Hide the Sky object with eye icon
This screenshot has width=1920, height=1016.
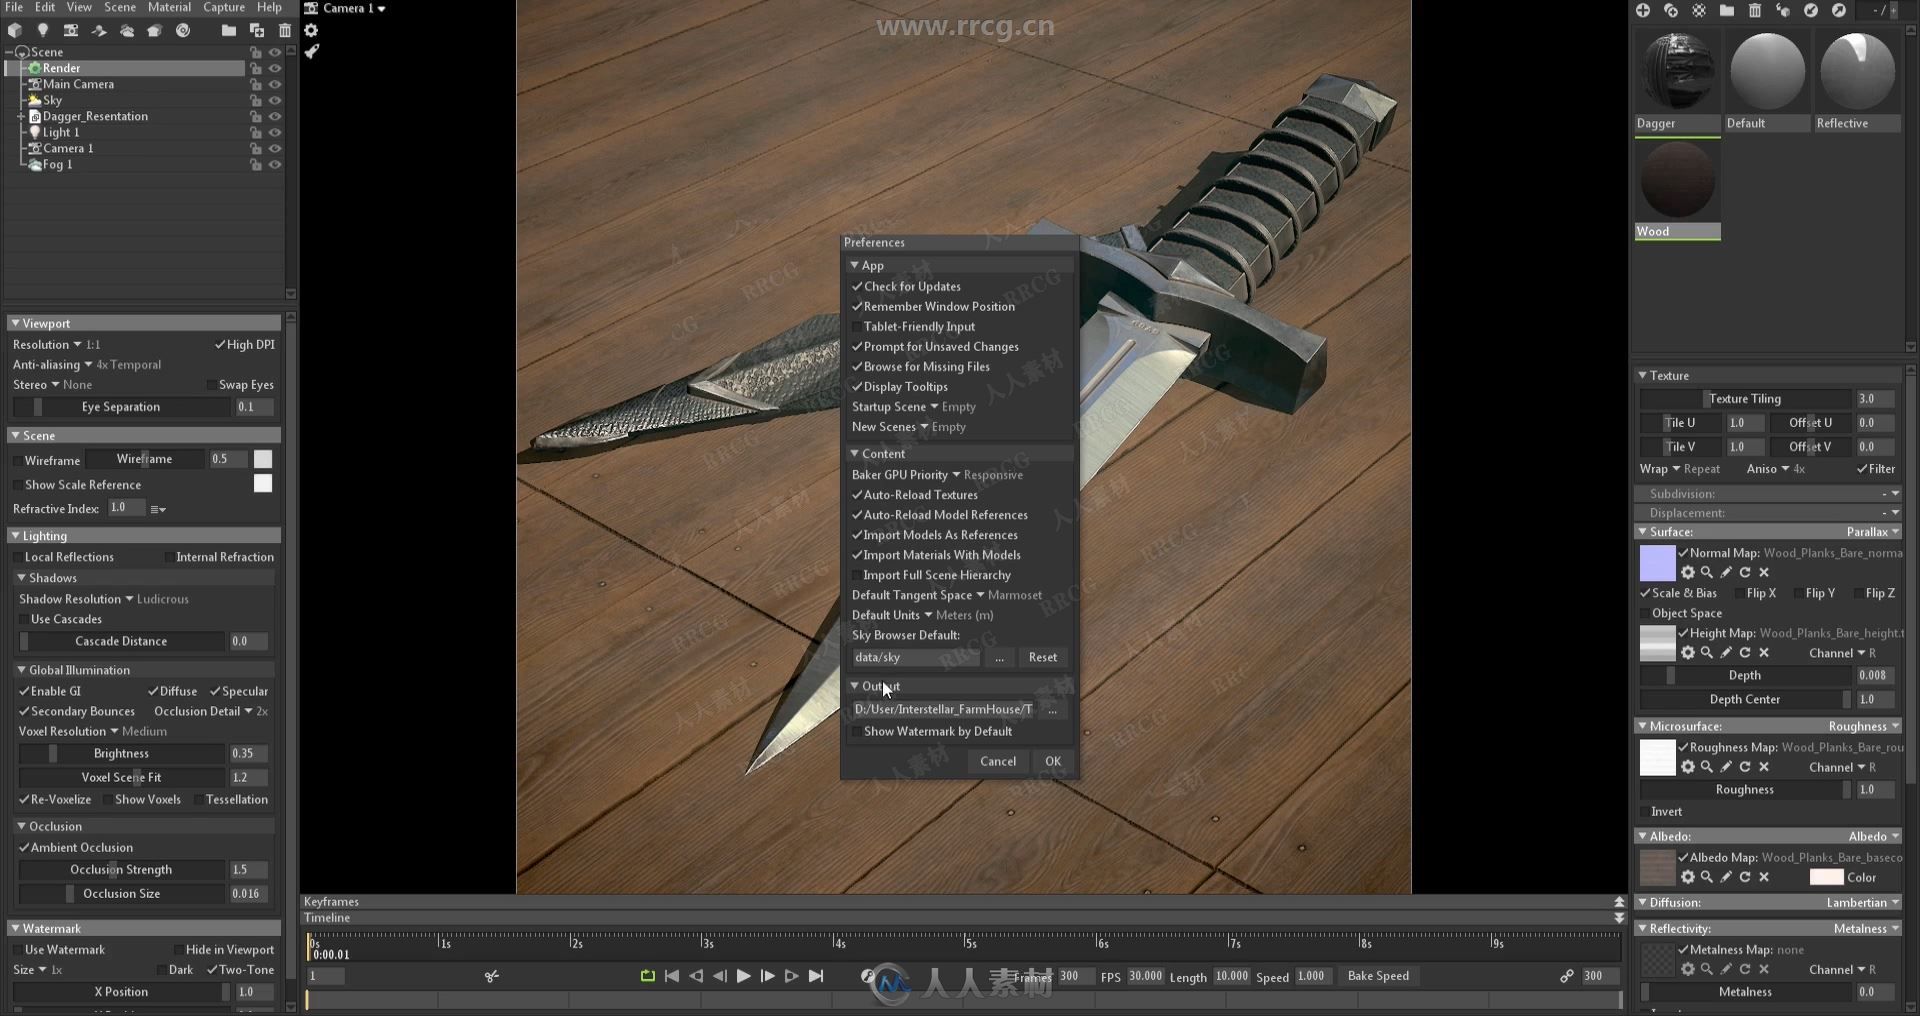point(275,100)
